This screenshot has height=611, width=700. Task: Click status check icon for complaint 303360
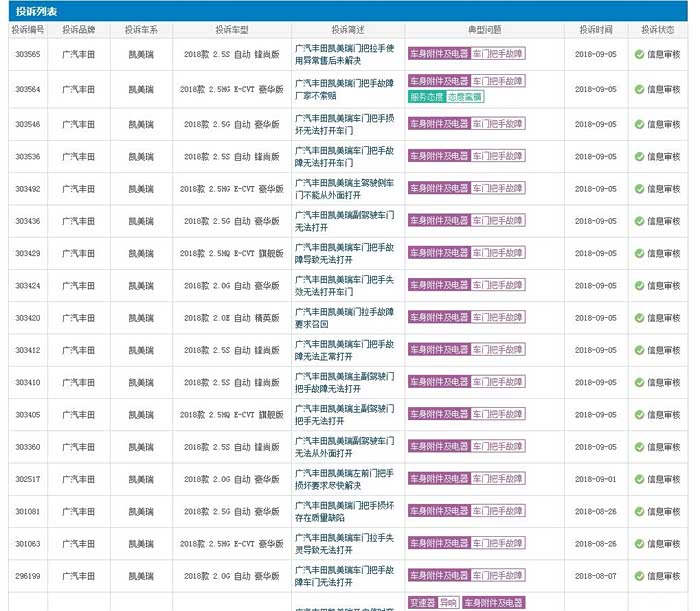click(x=639, y=447)
